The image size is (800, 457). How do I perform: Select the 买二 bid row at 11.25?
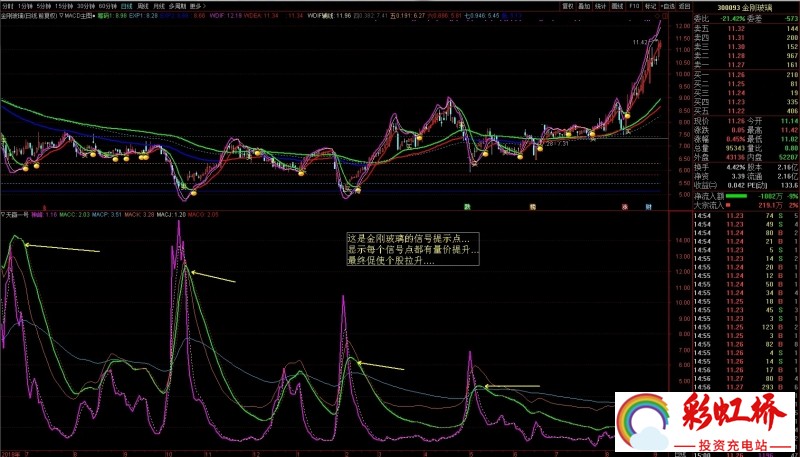click(746, 84)
